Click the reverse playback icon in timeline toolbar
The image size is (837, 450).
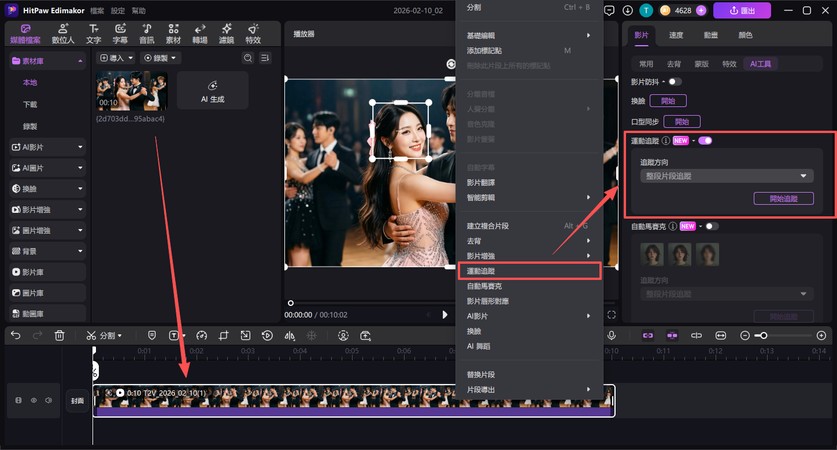(x=267, y=335)
